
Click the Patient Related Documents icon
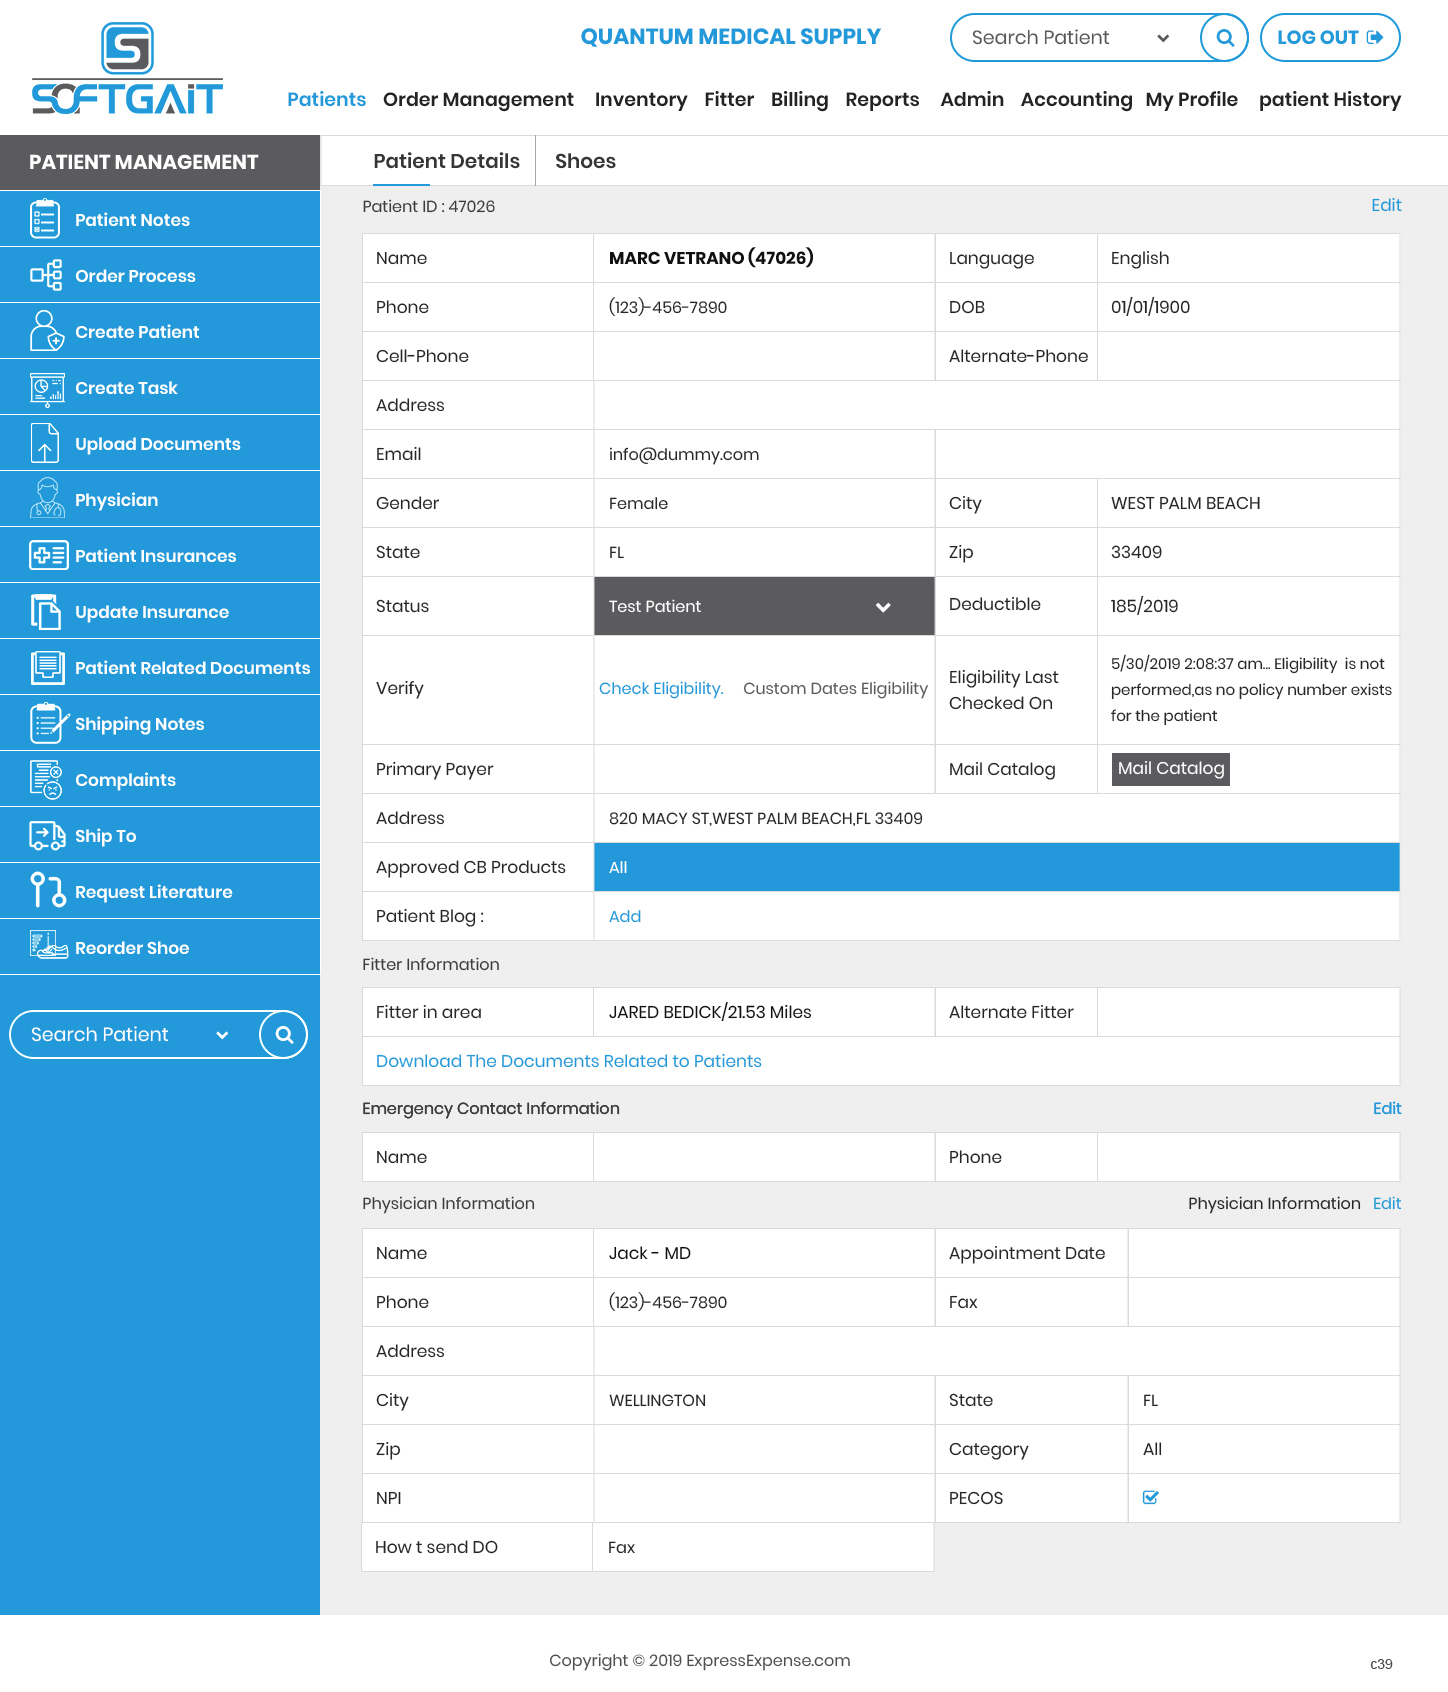pos(47,667)
